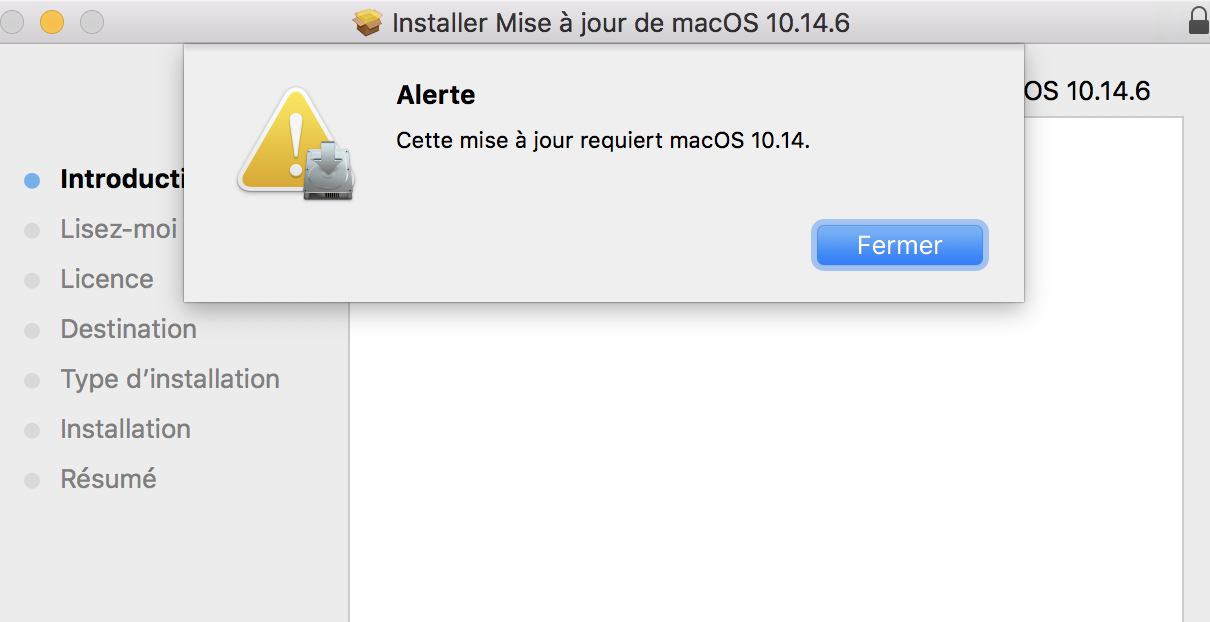Click the Fermer button
Viewport: 1210px width, 622px height.
(x=899, y=245)
